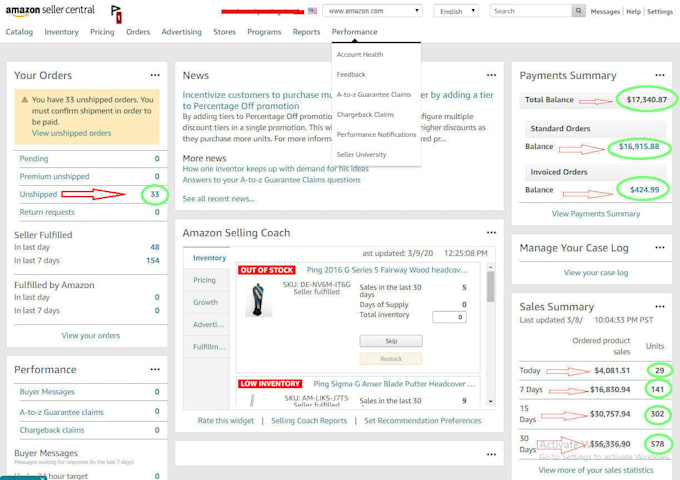Screen dimensions: 680x480
Task: Open Selling Coach Reports link
Action: point(309,421)
